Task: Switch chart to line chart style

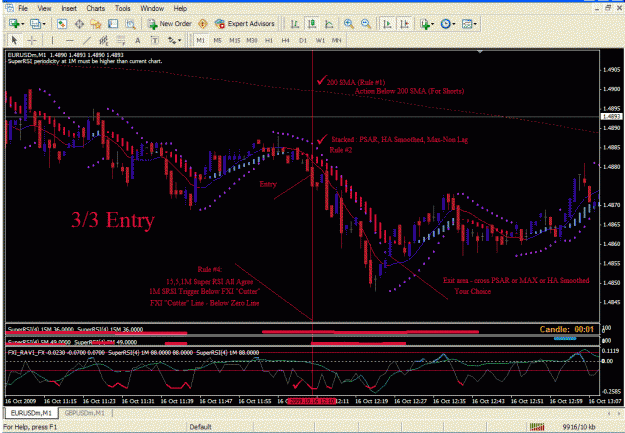Action: (329, 24)
